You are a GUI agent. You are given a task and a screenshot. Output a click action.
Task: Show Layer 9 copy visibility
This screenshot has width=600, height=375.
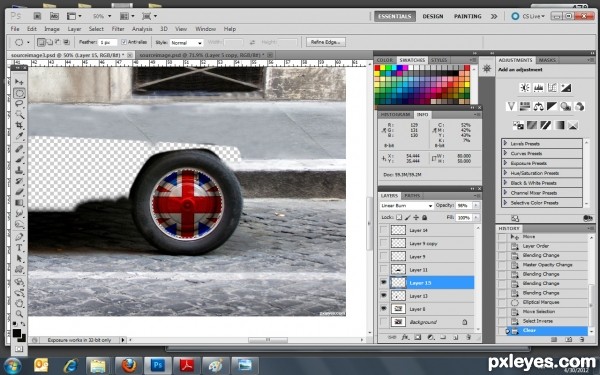[383, 243]
